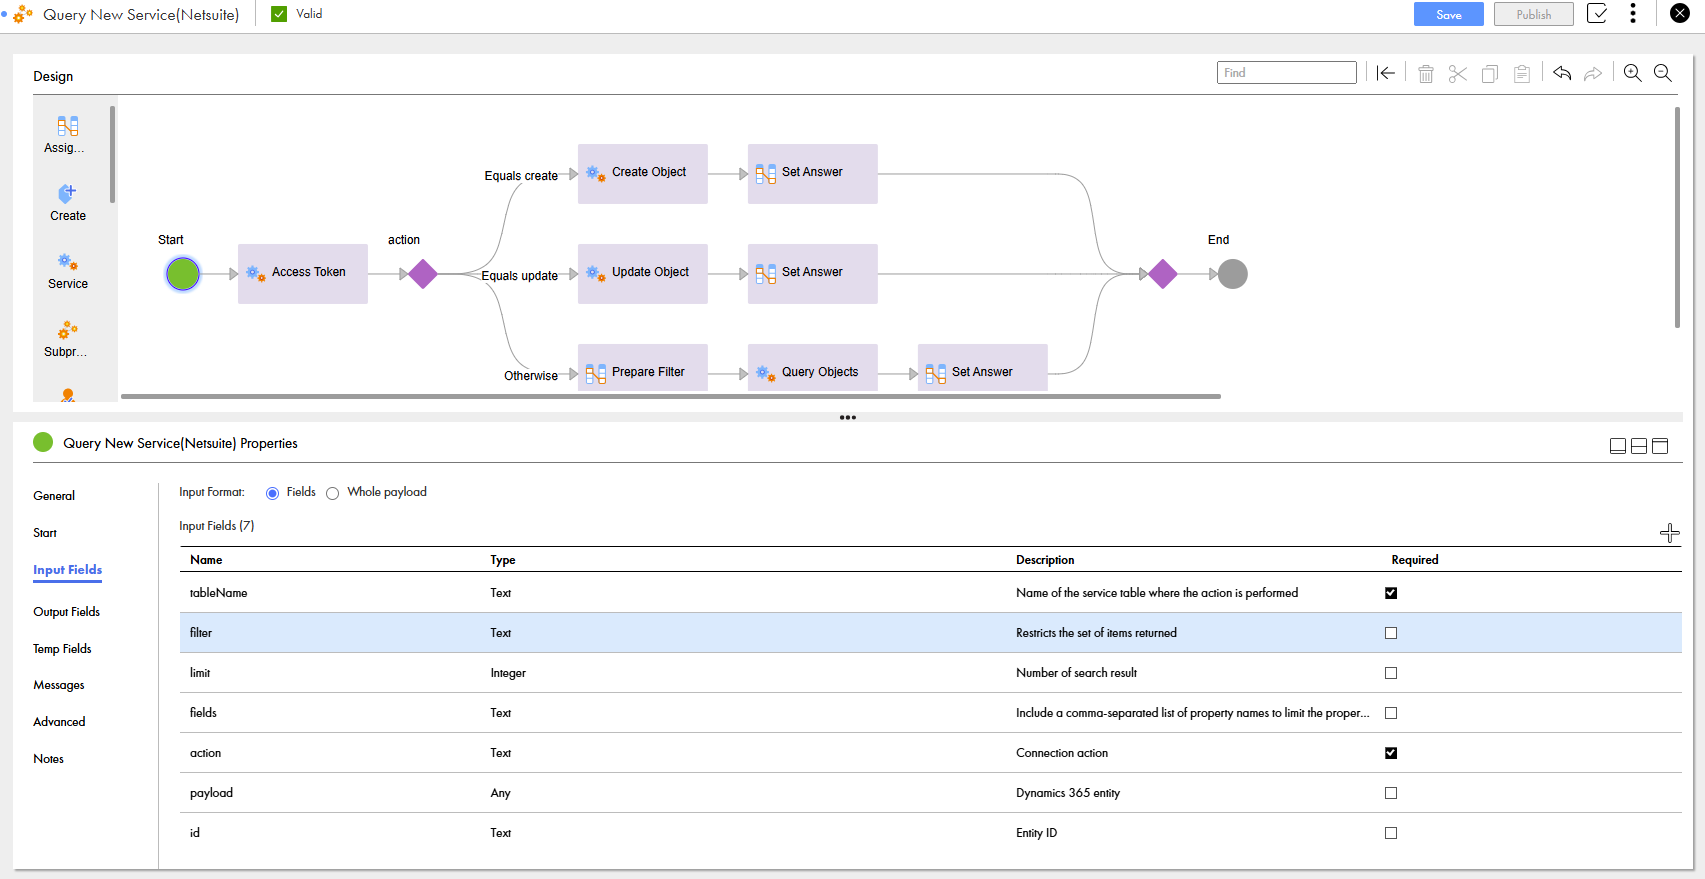Open the Input Fields tab
The width and height of the screenshot is (1705, 879).
(67, 570)
